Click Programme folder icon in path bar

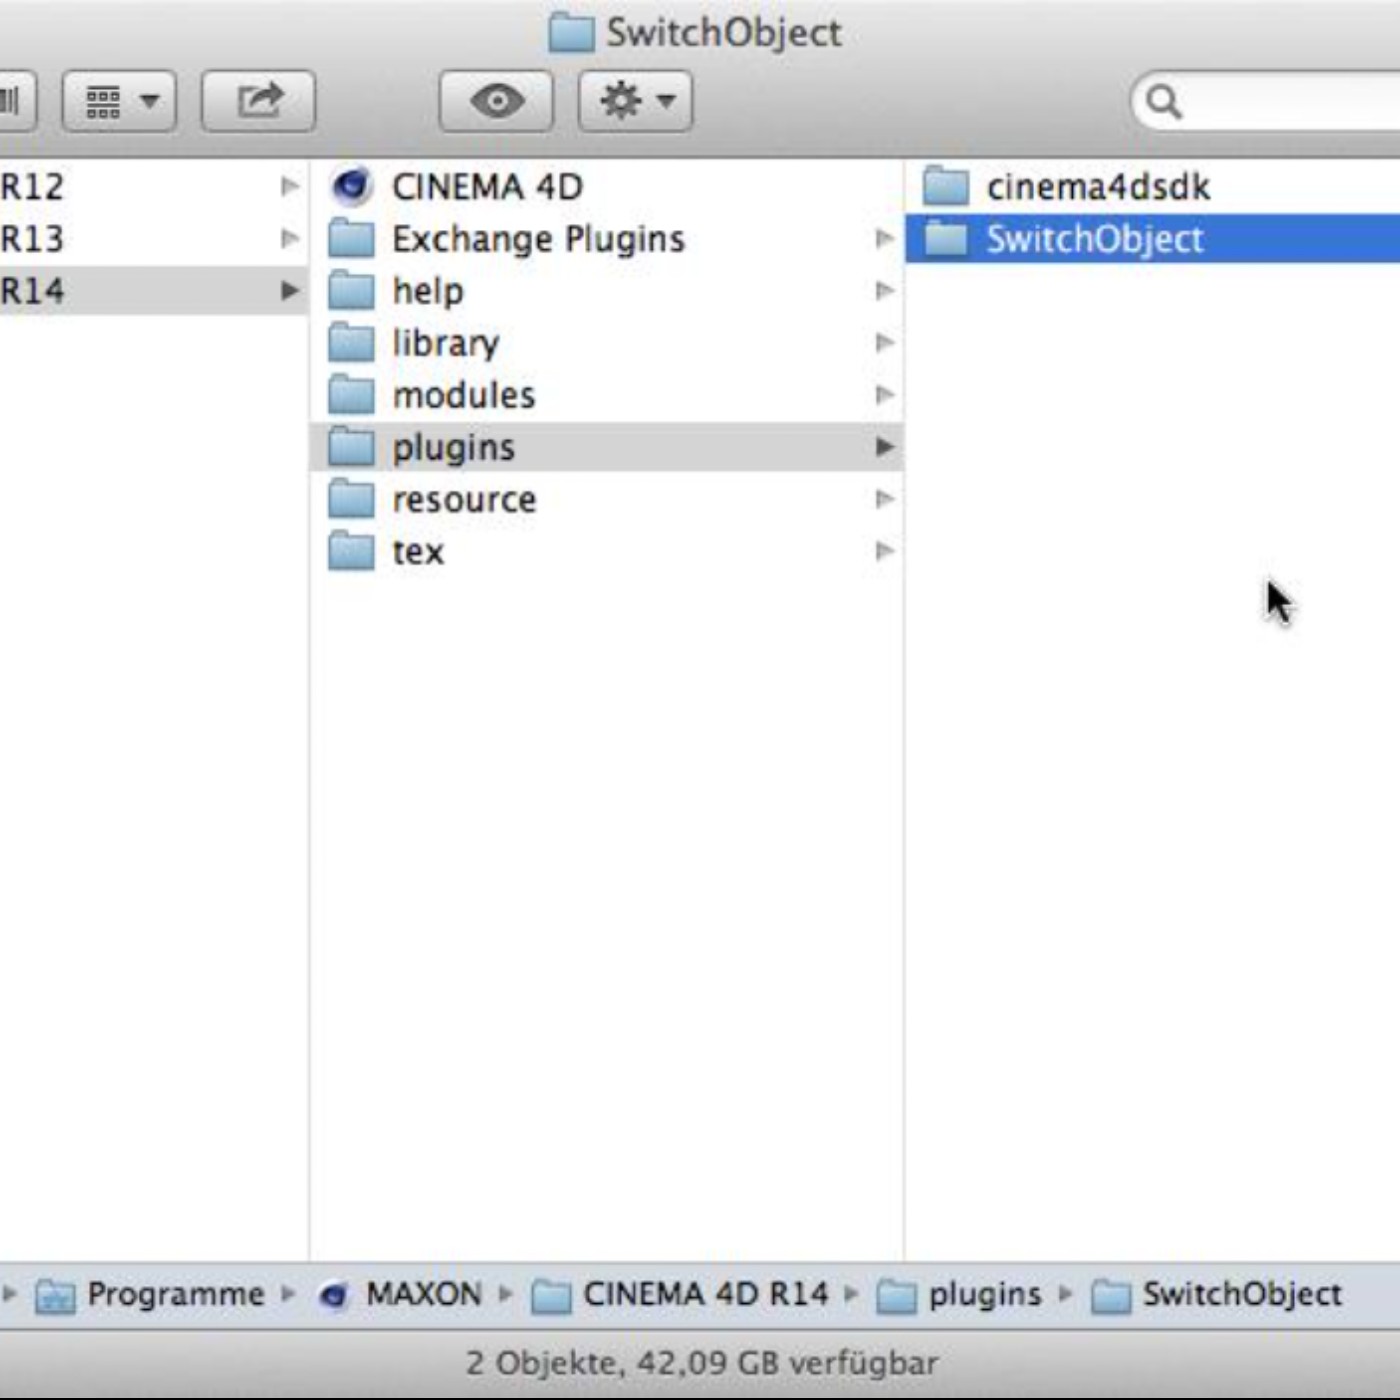(55, 1296)
